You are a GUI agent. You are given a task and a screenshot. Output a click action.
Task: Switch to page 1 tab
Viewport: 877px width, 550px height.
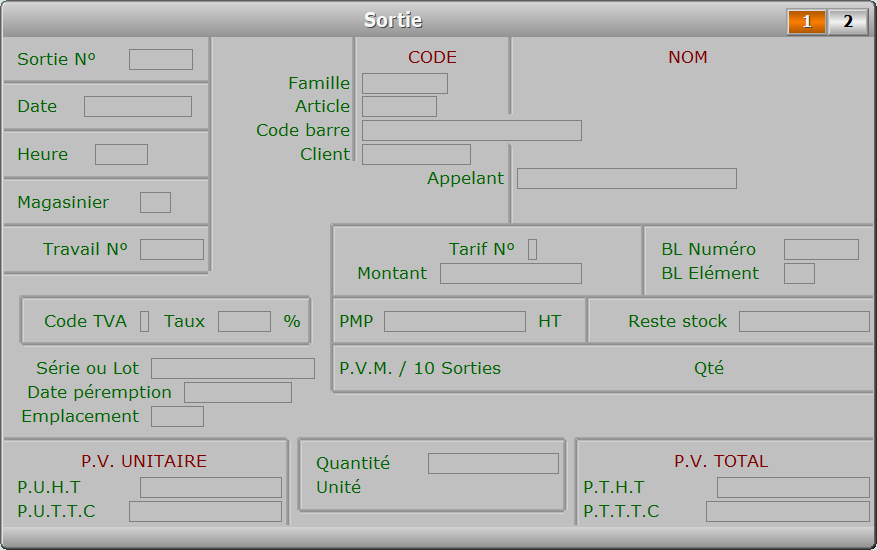pyautogui.click(x=806, y=21)
